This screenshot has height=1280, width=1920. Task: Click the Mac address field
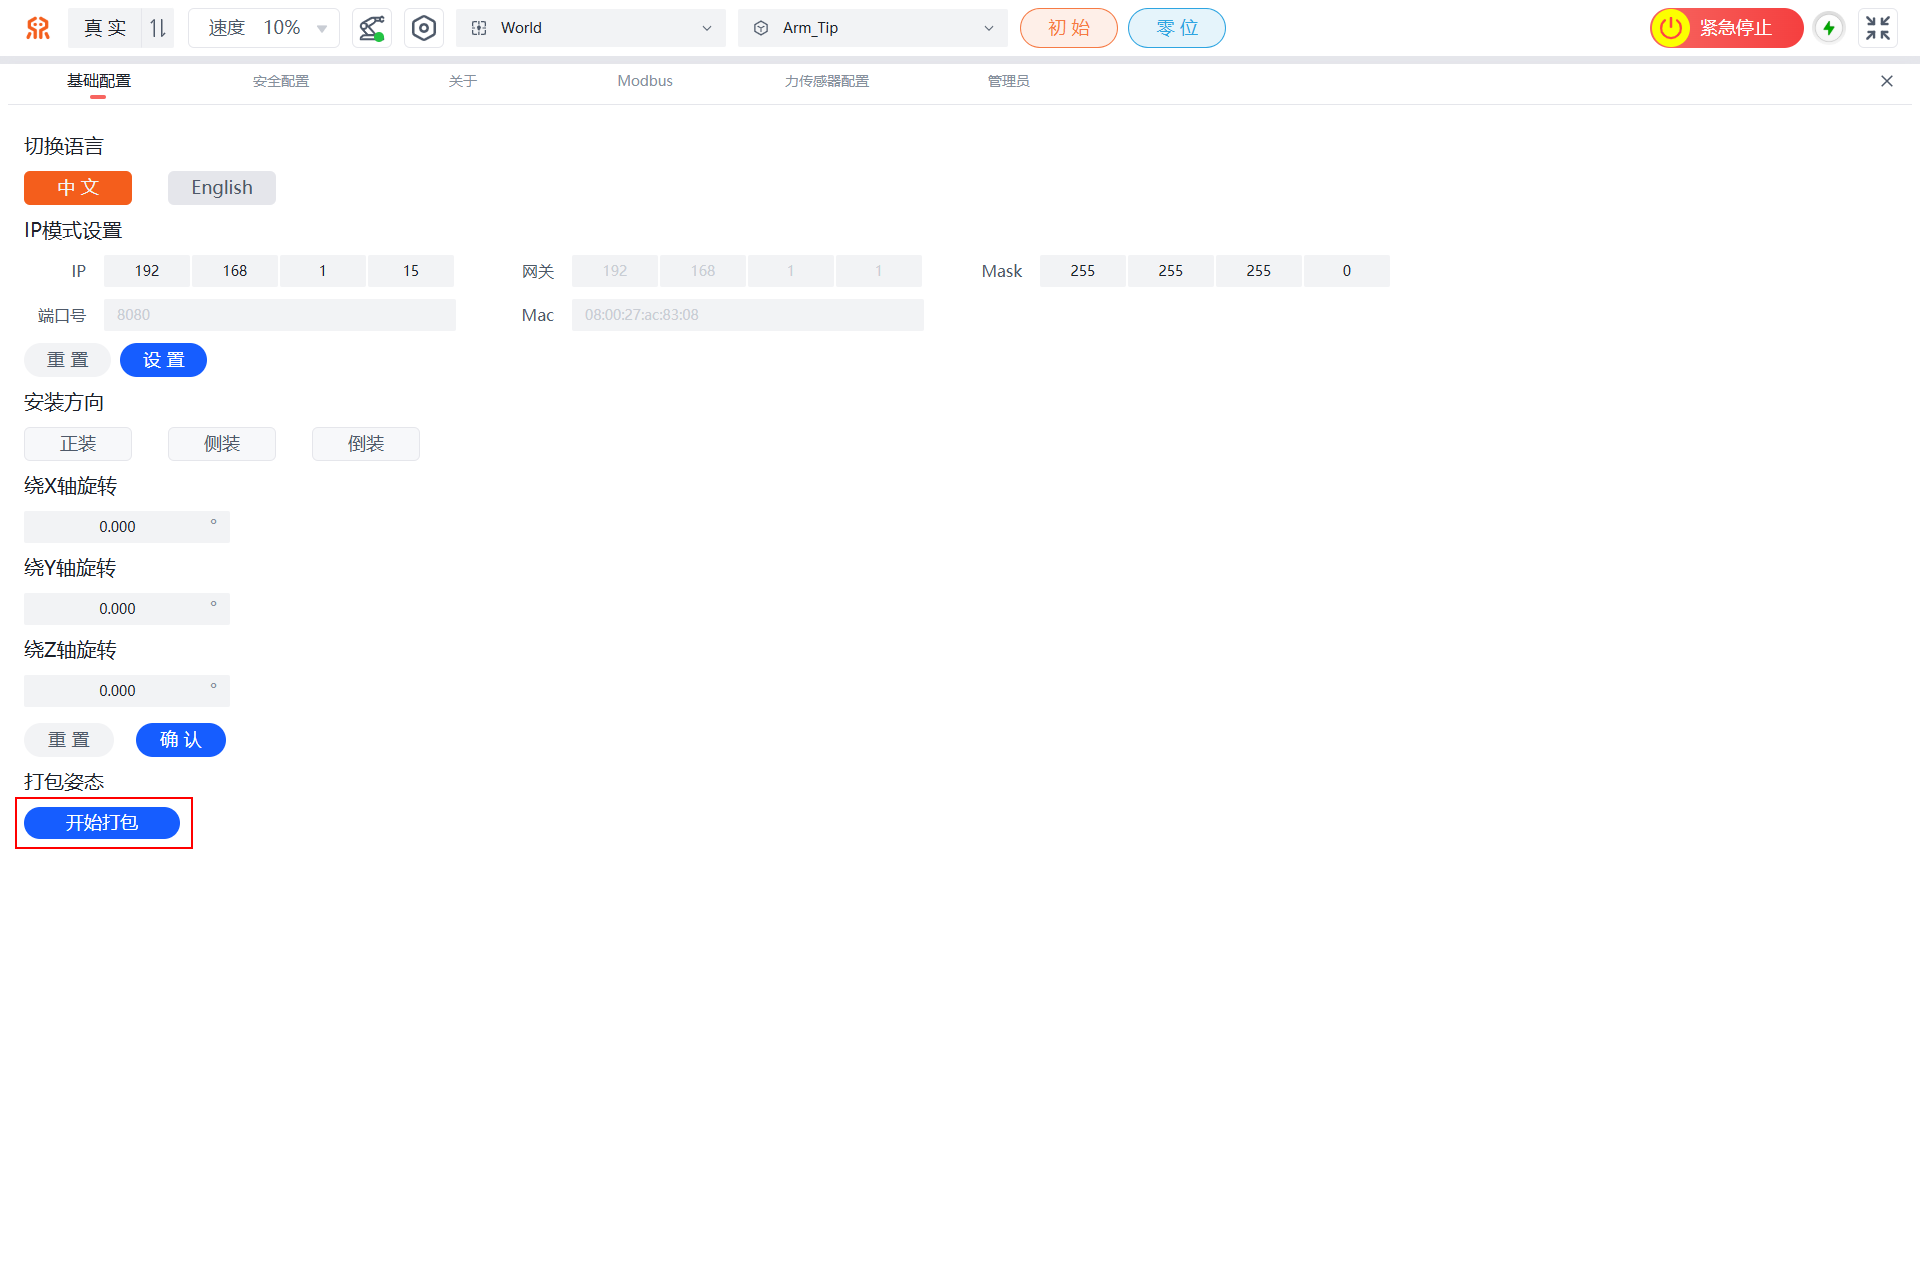tap(748, 315)
